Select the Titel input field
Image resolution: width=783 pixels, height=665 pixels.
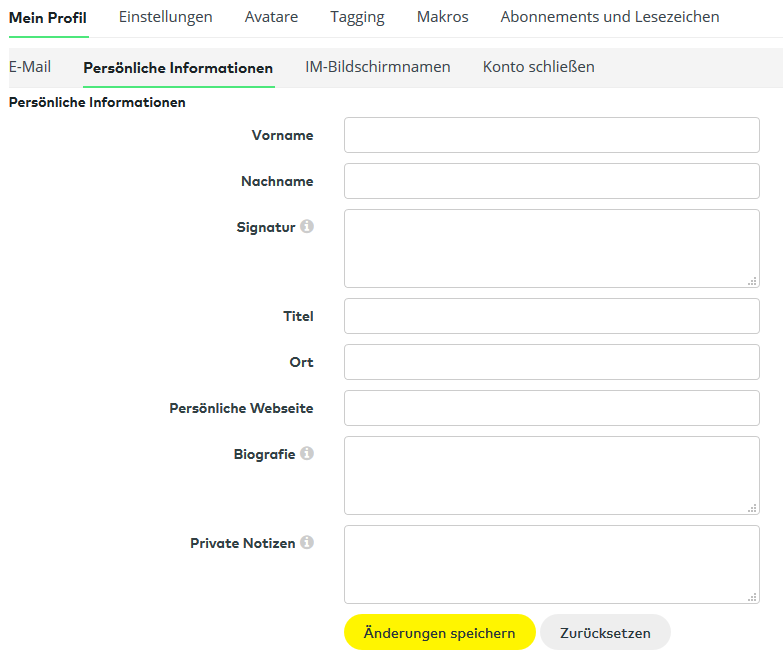point(551,316)
